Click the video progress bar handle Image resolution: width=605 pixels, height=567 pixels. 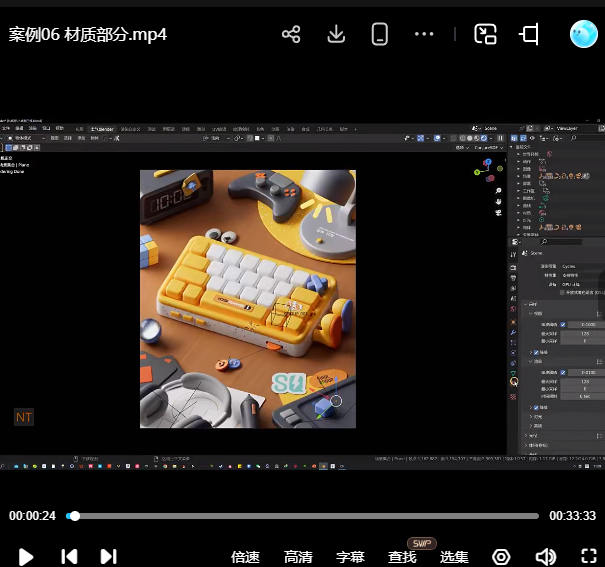(x=73, y=516)
